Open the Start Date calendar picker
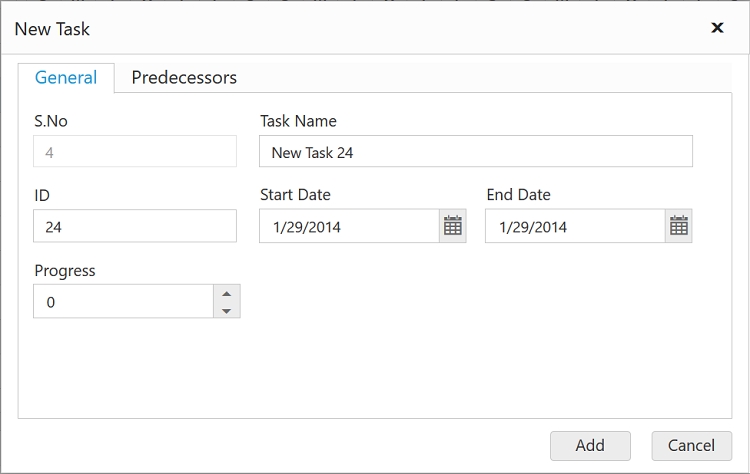The image size is (750, 474). (453, 226)
